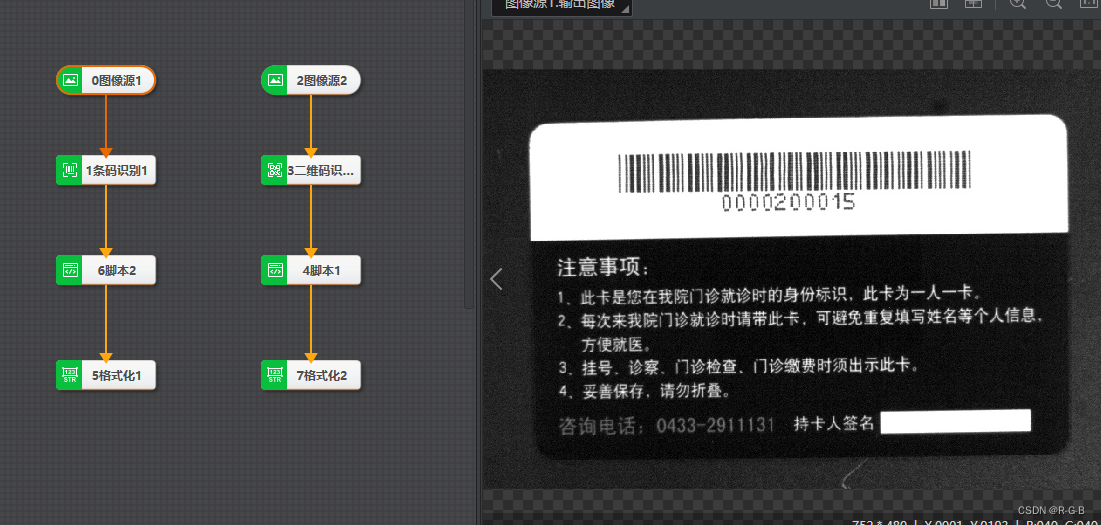The image size is (1101, 525).
Task: Select the 0图像源1 image source node
Action: [x=106, y=80]
